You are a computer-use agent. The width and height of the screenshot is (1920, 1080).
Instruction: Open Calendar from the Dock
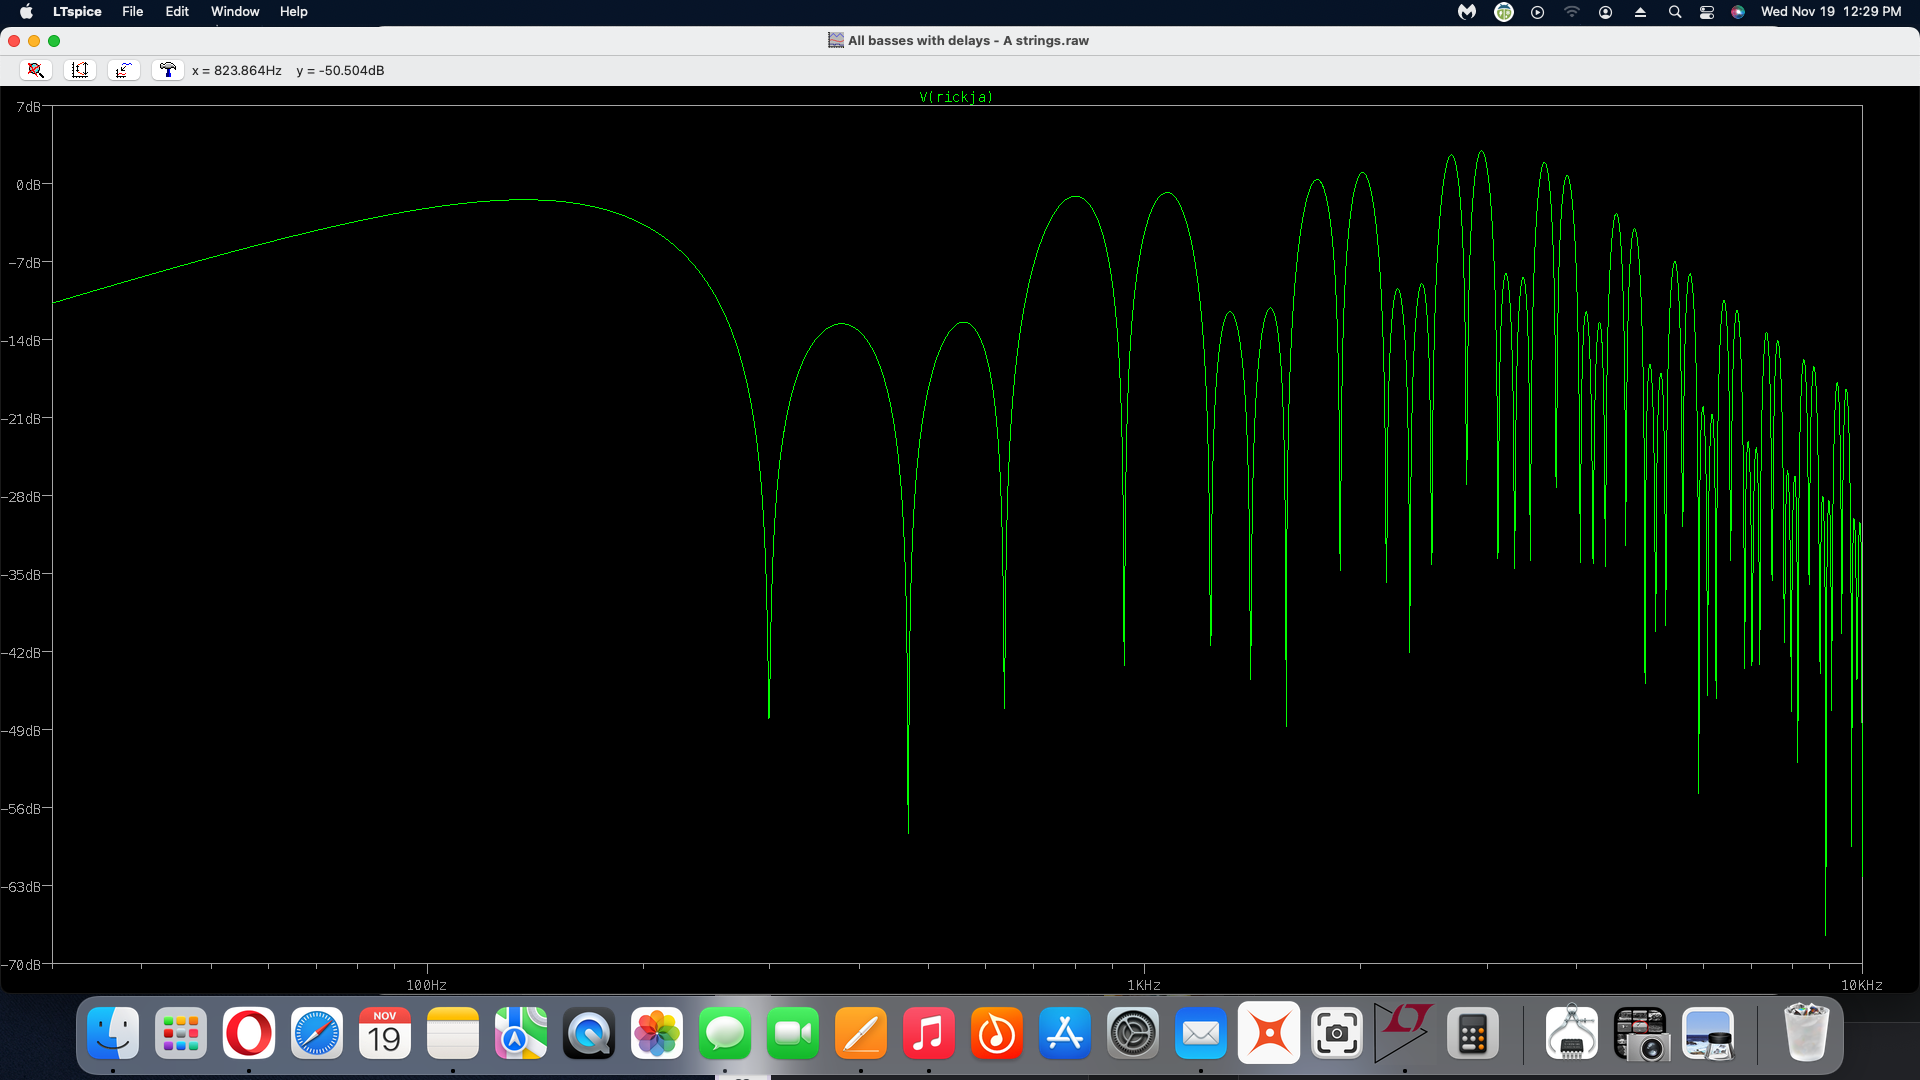385,1033
